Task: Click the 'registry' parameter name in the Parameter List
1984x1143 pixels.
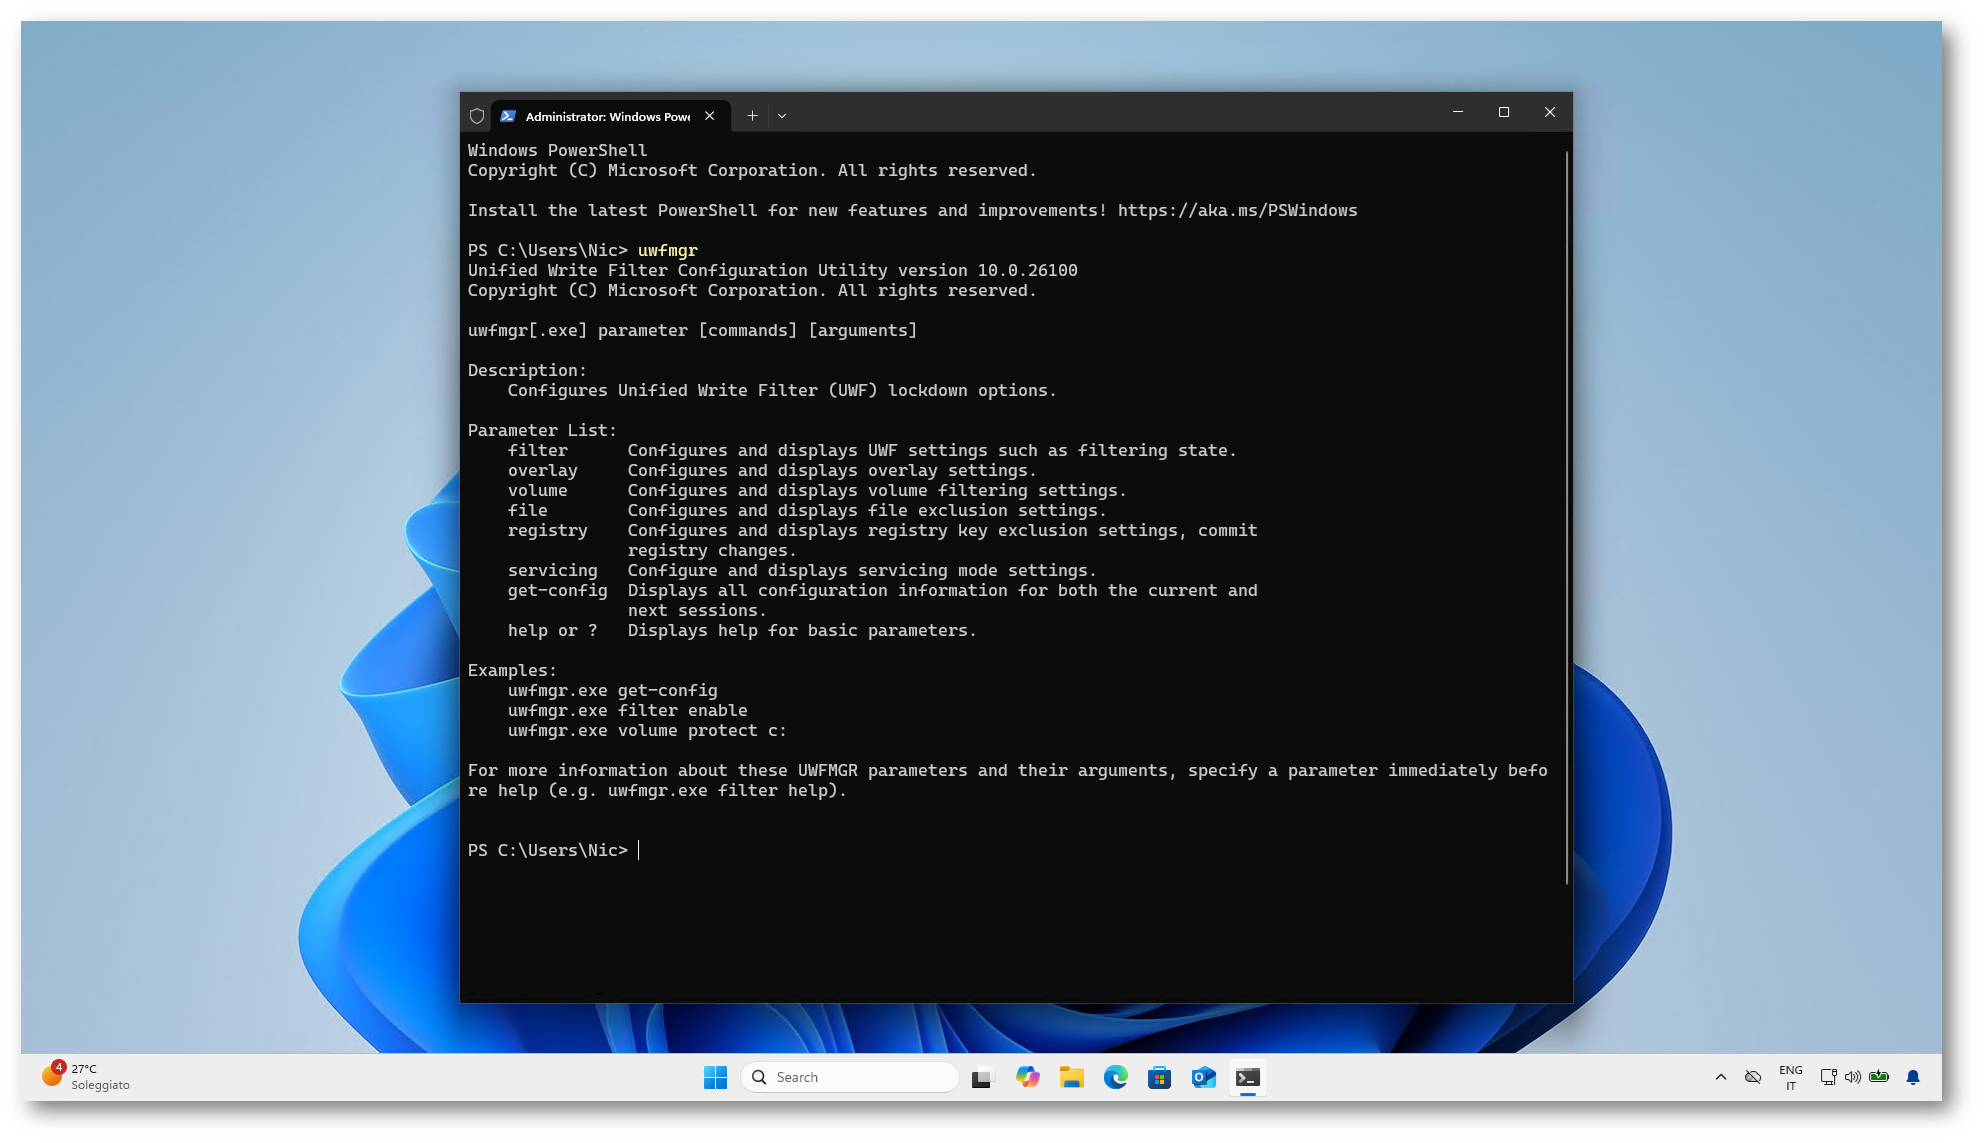Action: [x=547, y=531]
